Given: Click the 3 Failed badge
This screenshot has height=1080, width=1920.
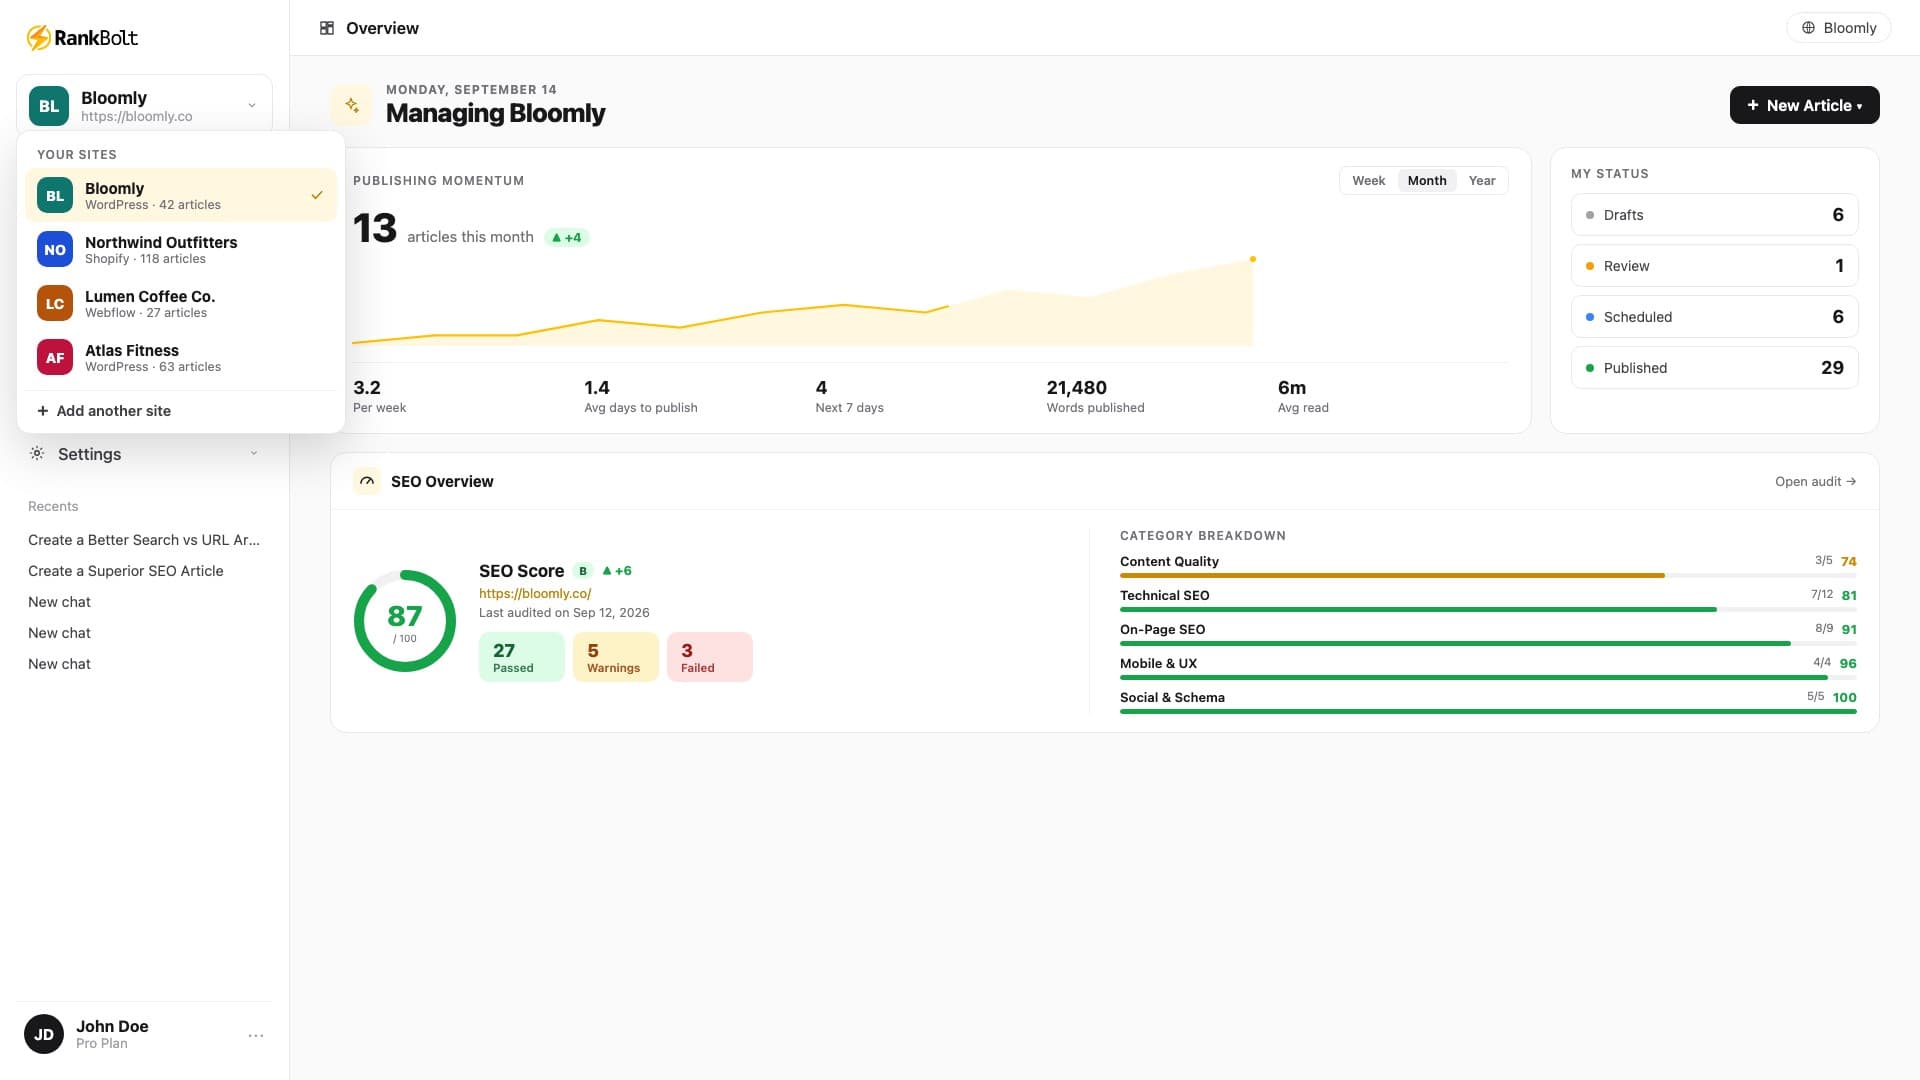Looking at the screenshot, I should [x=710, y=657].
